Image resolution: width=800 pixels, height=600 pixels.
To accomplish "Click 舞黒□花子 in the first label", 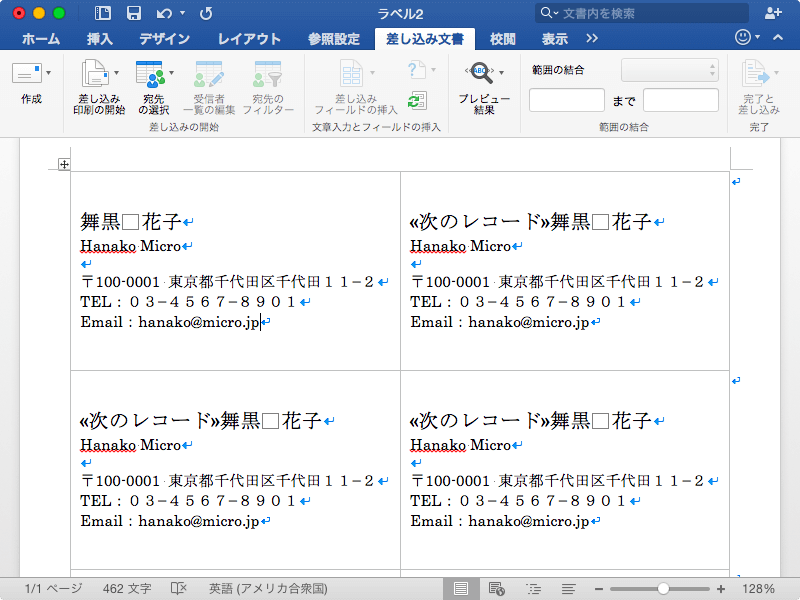I will (x=131, y=221).
